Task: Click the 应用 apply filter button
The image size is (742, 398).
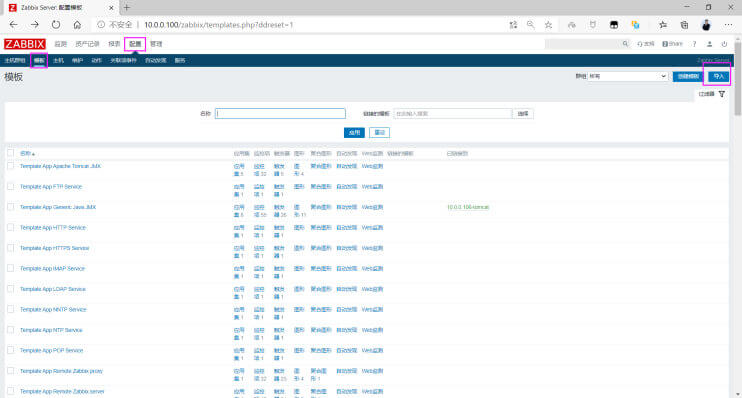Action: 354,133
